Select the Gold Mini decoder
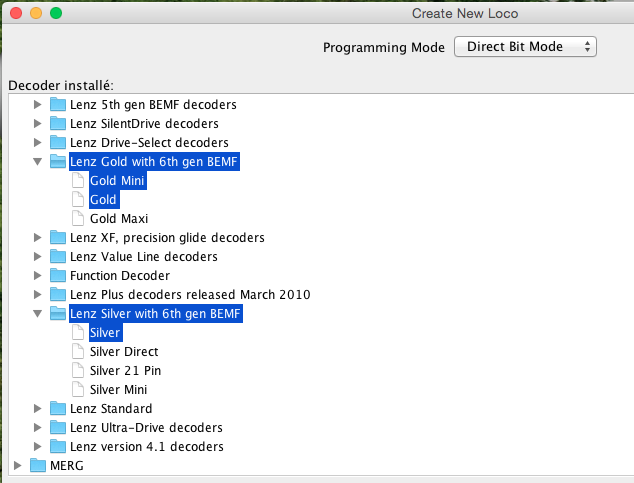This screenshot has width=634, height=483. coord(117,181)
